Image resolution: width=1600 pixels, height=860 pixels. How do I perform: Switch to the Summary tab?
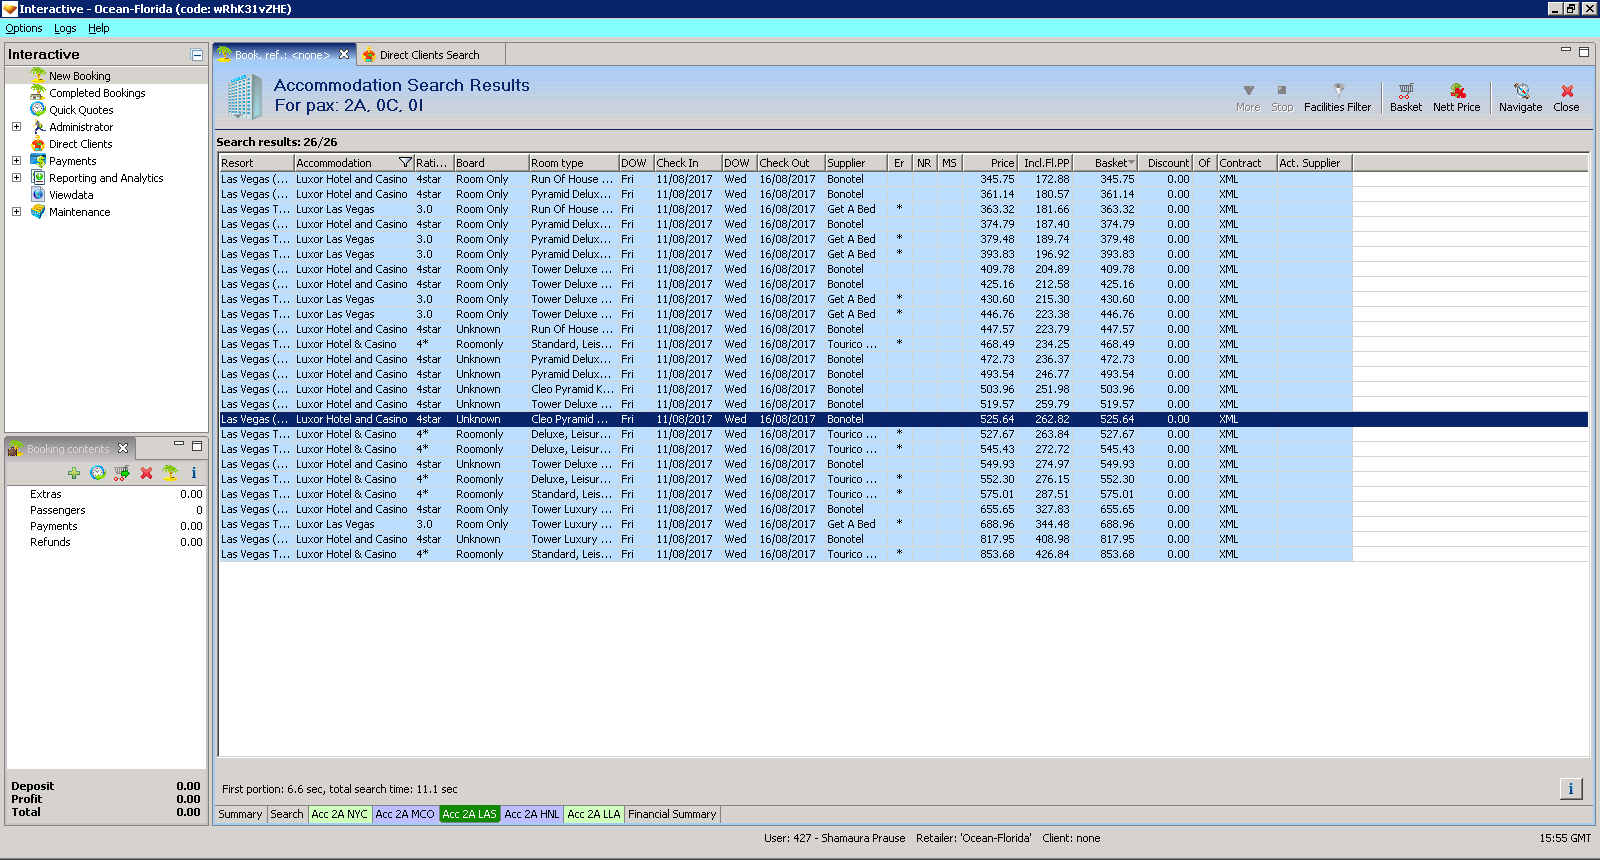240,814
